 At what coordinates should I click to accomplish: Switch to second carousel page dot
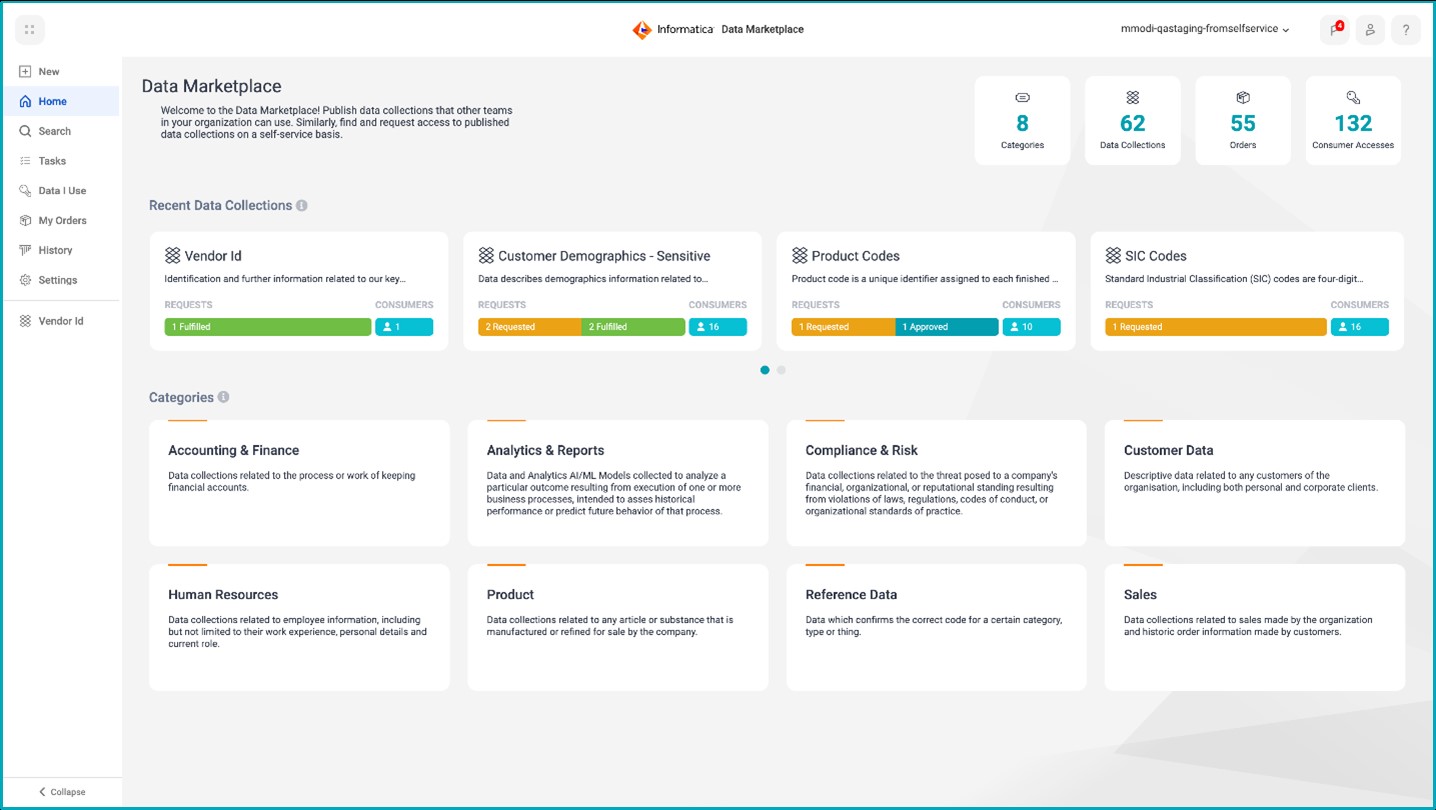pos(781,370)
